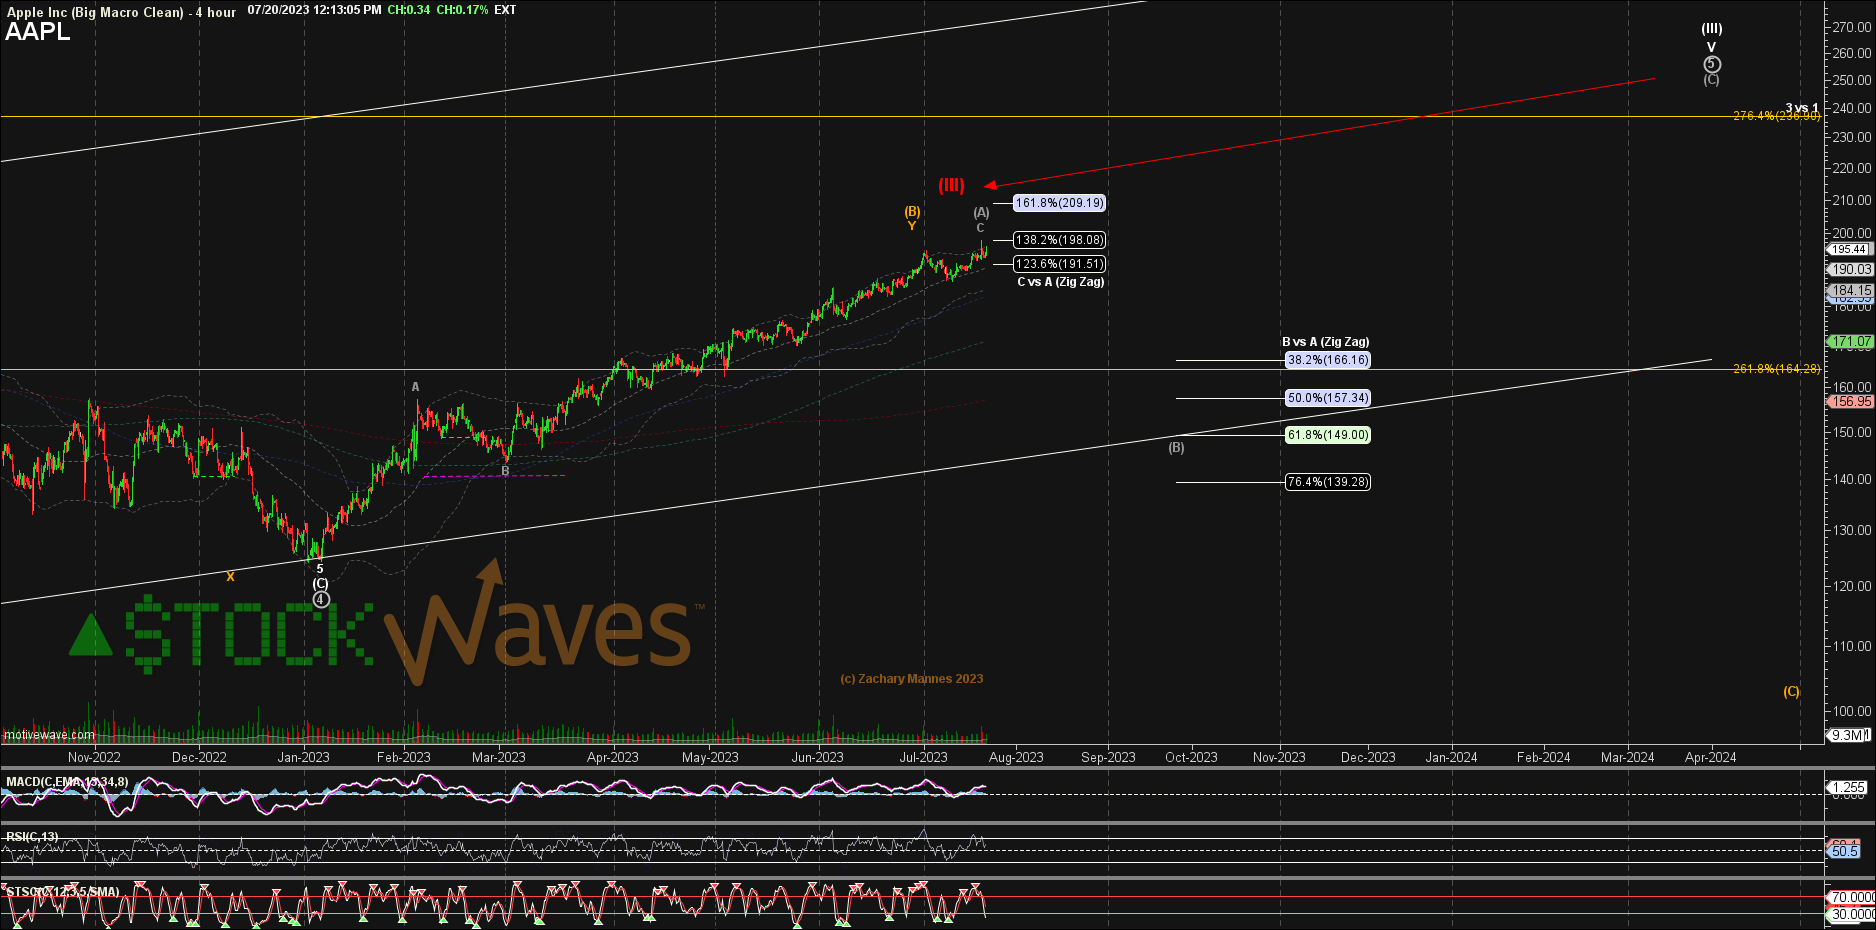Screen dimensions: 1876x930
Task: Click the 261.8%(164.28) extension label
Action: (x=1776, y=369)
